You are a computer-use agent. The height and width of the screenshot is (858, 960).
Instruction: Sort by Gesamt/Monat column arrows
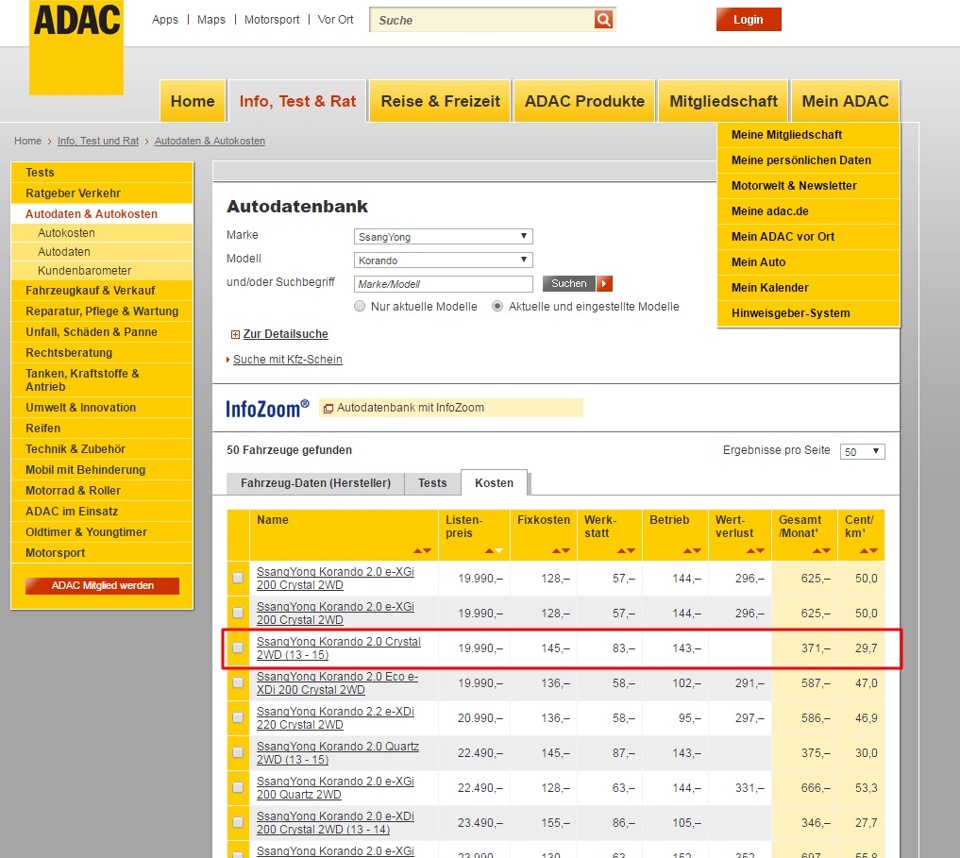click(822, 551)
